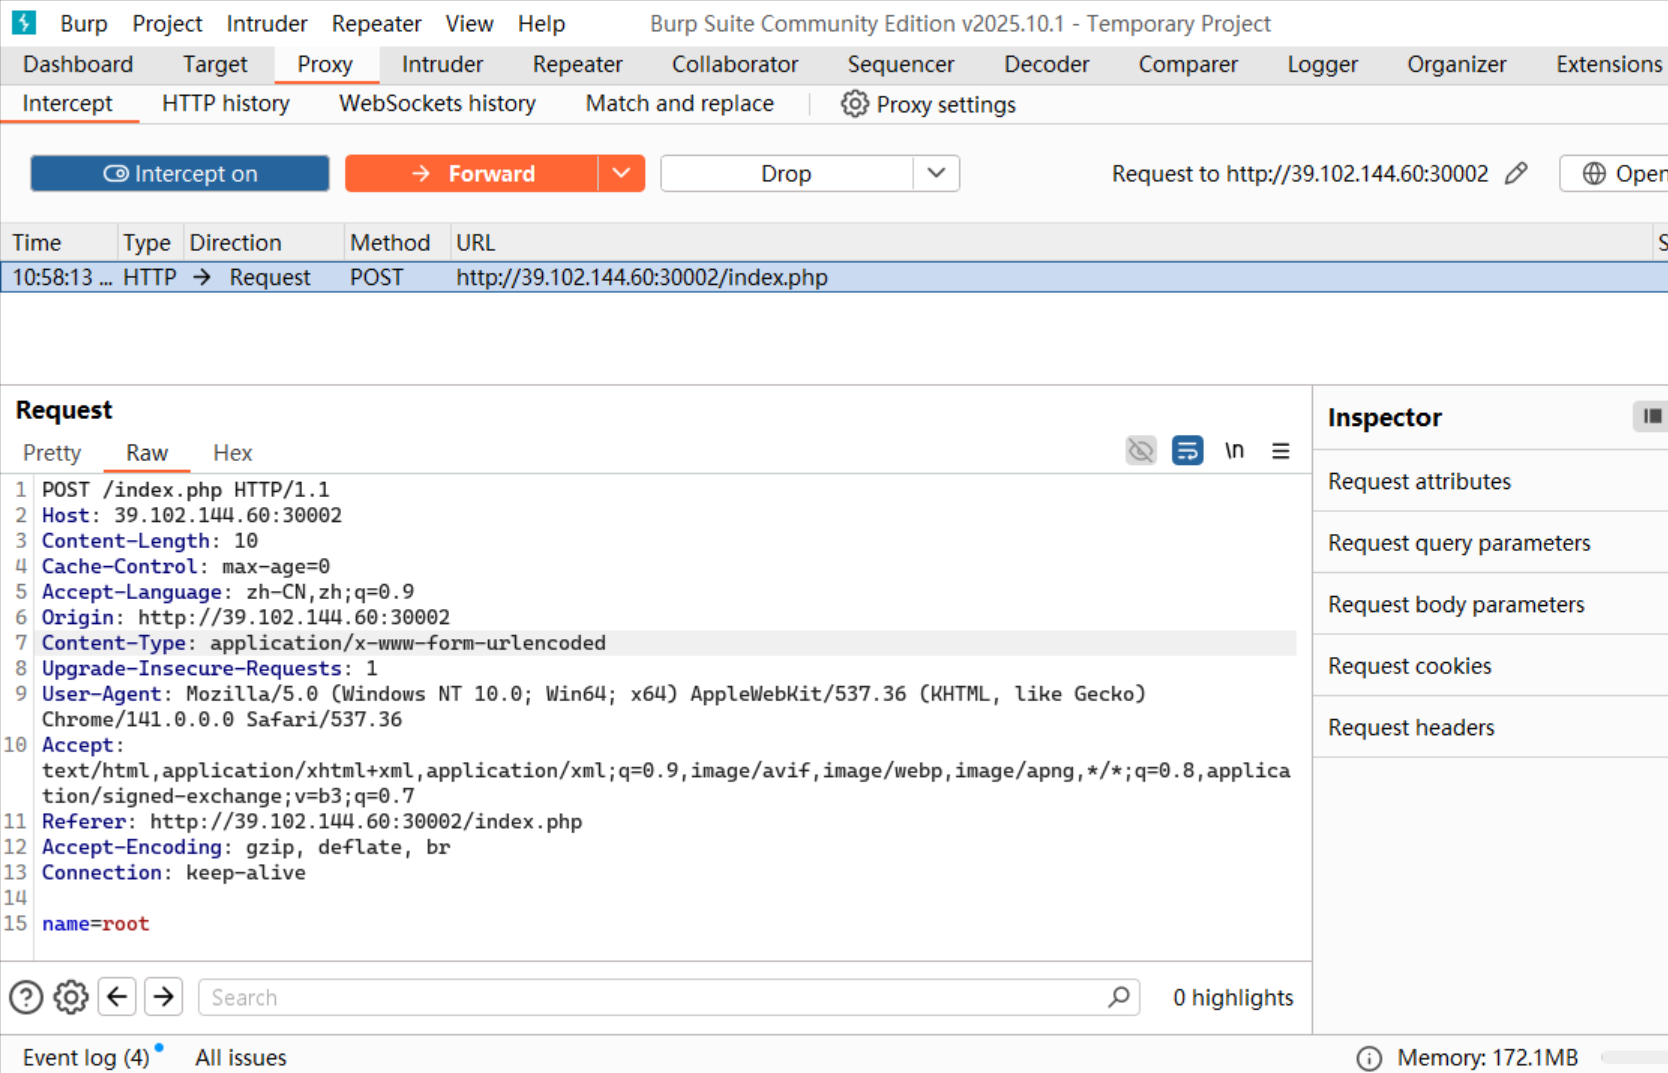1668x1073 pixels.
Task: Click the memory info icon in status bar
Action: click(1369, 1058)
